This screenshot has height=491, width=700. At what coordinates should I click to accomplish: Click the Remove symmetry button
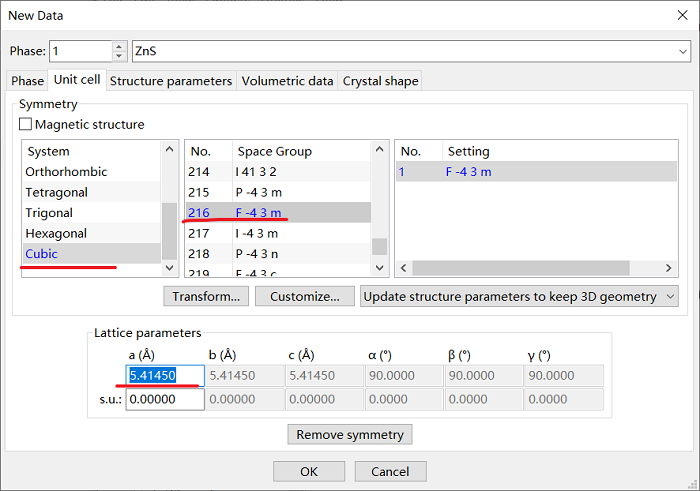[x=349, y=435]
